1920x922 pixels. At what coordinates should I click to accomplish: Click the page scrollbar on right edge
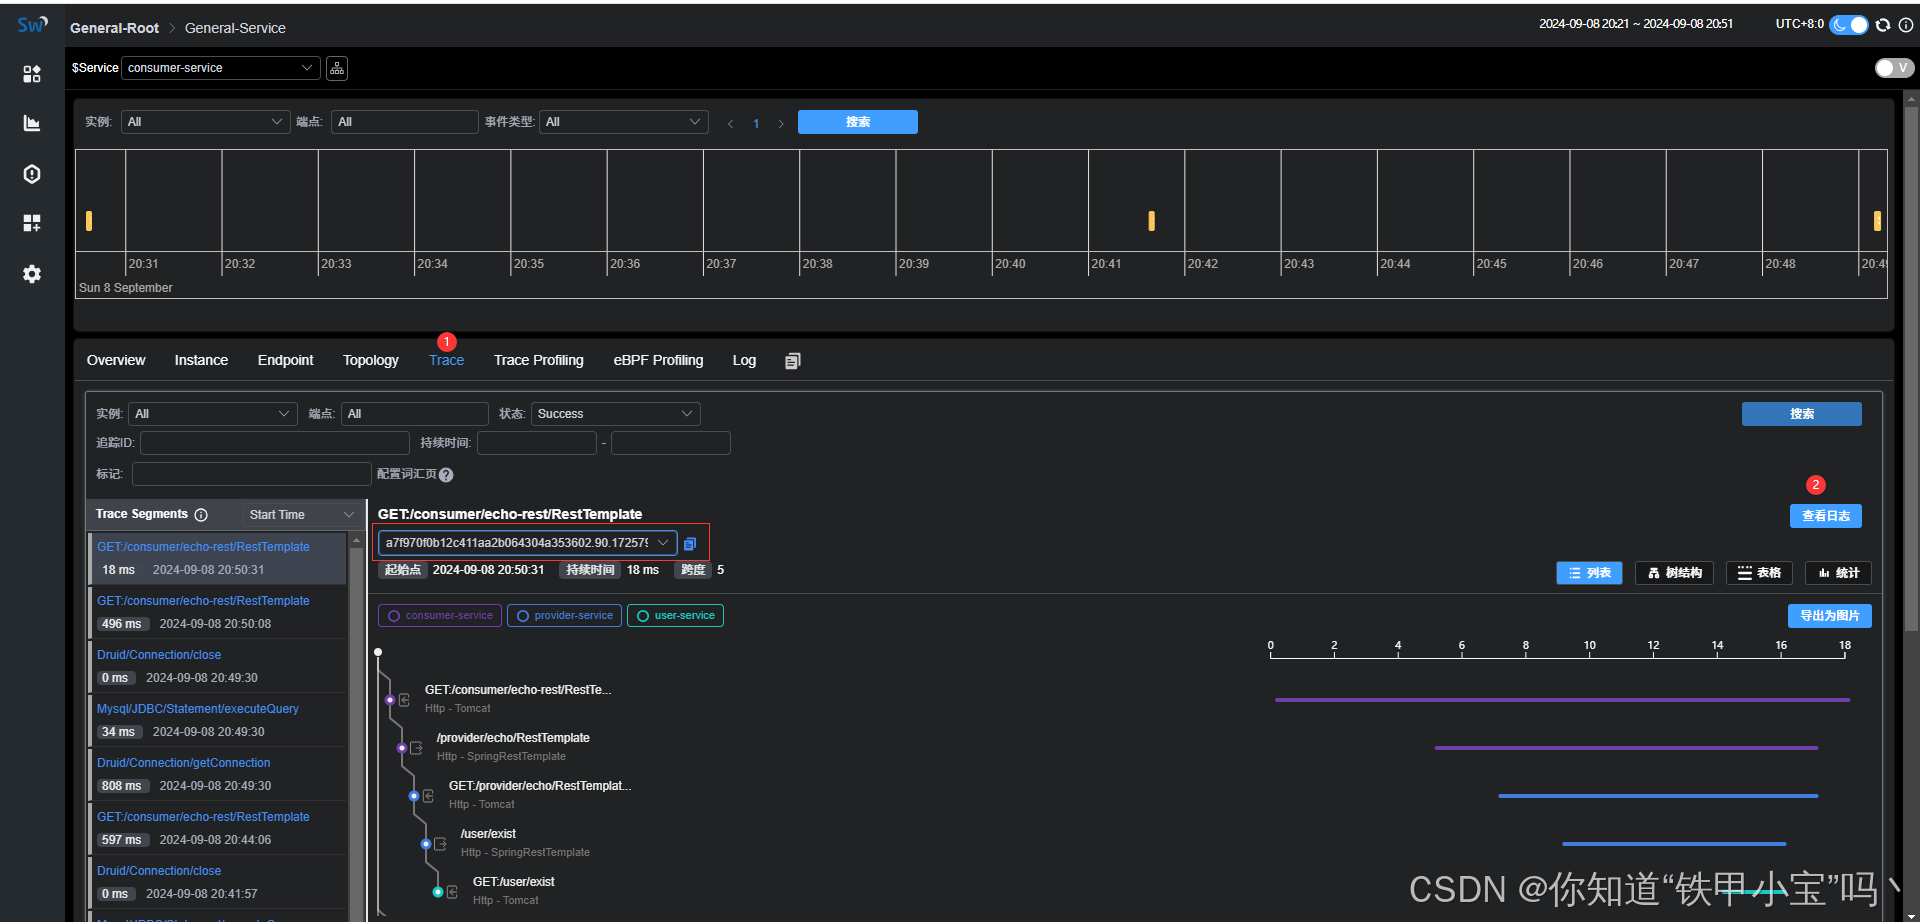point(1912,370)
